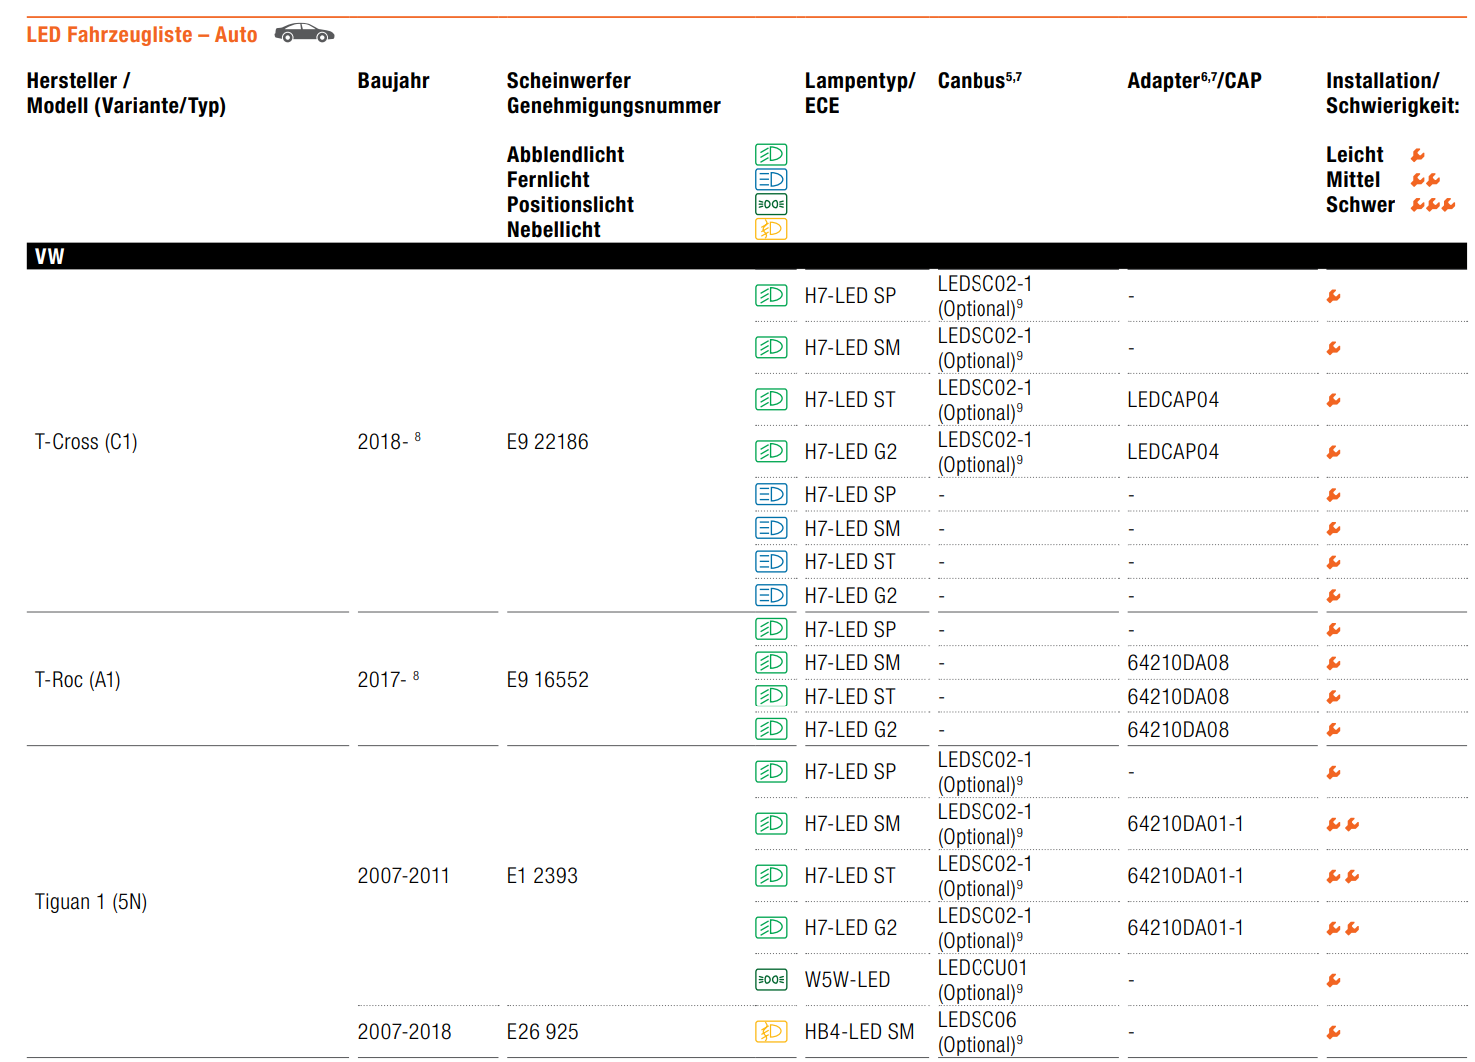Click the '2018-' year cell

(389, 441)
